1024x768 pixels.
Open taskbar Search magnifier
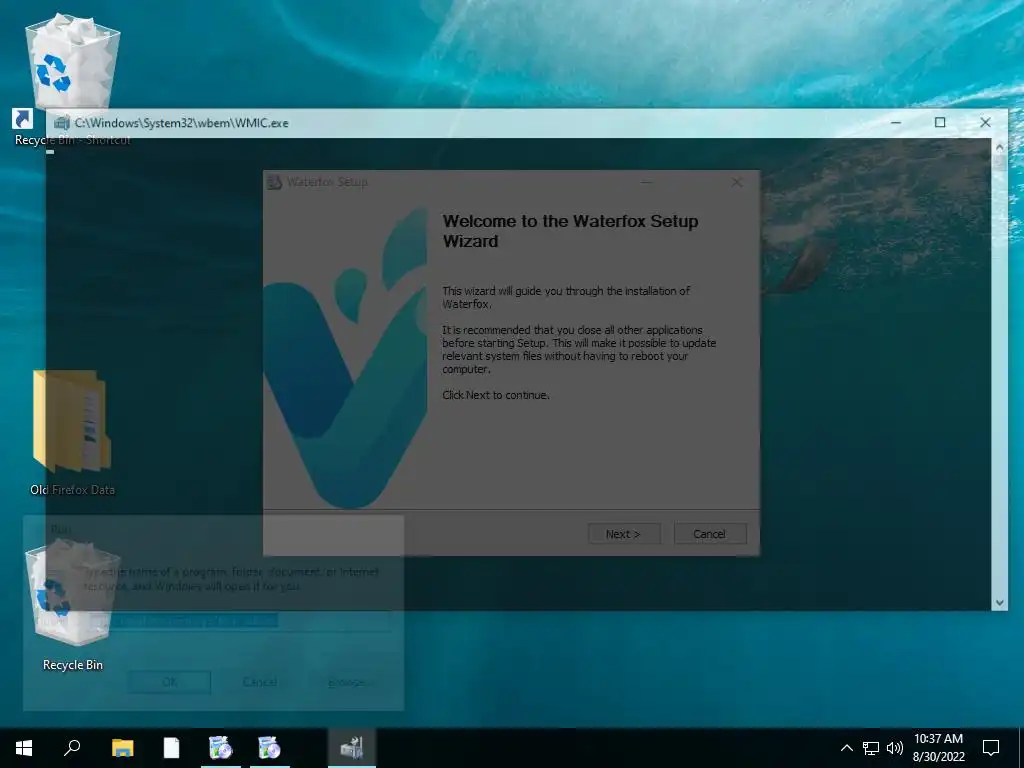72,748
